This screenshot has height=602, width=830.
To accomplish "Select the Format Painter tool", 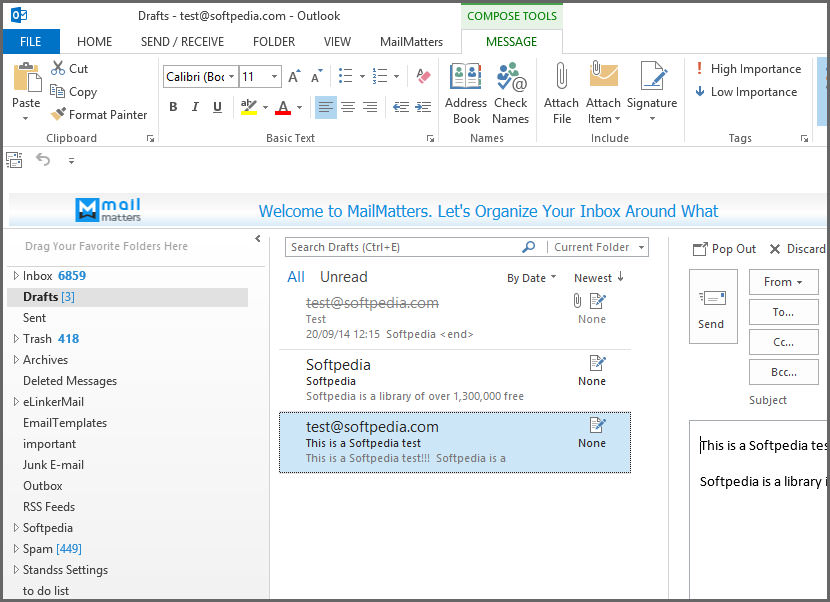I will click(x=99, y=115).
